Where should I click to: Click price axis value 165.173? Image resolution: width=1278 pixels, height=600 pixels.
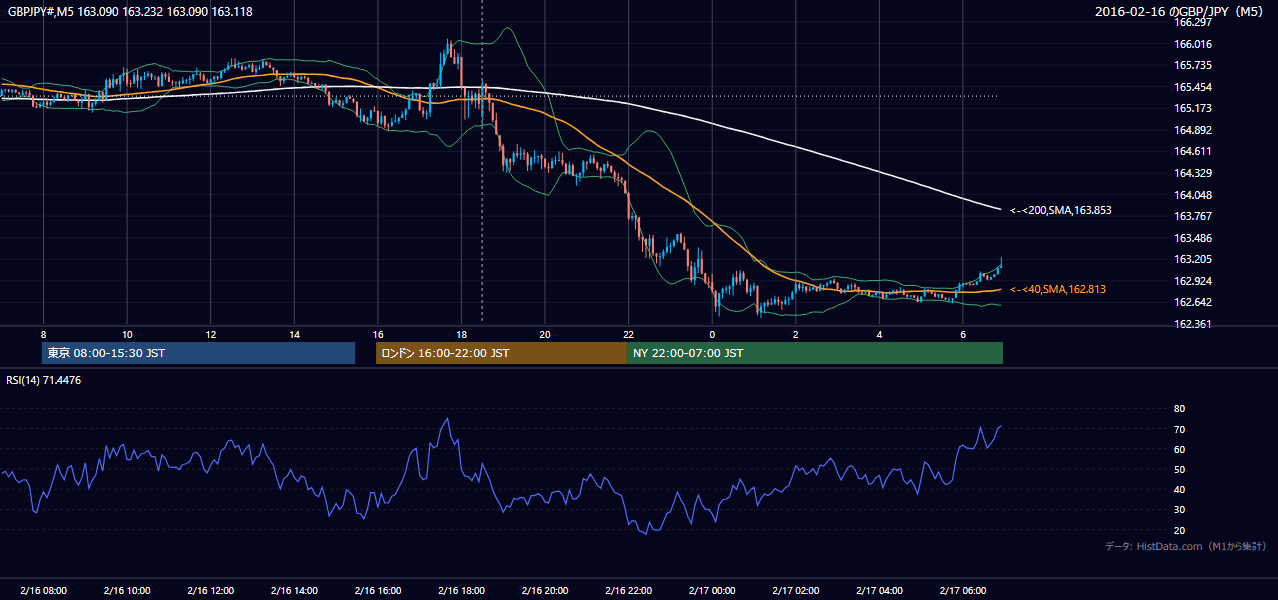pyautogui.click(x=1193, y=108)
